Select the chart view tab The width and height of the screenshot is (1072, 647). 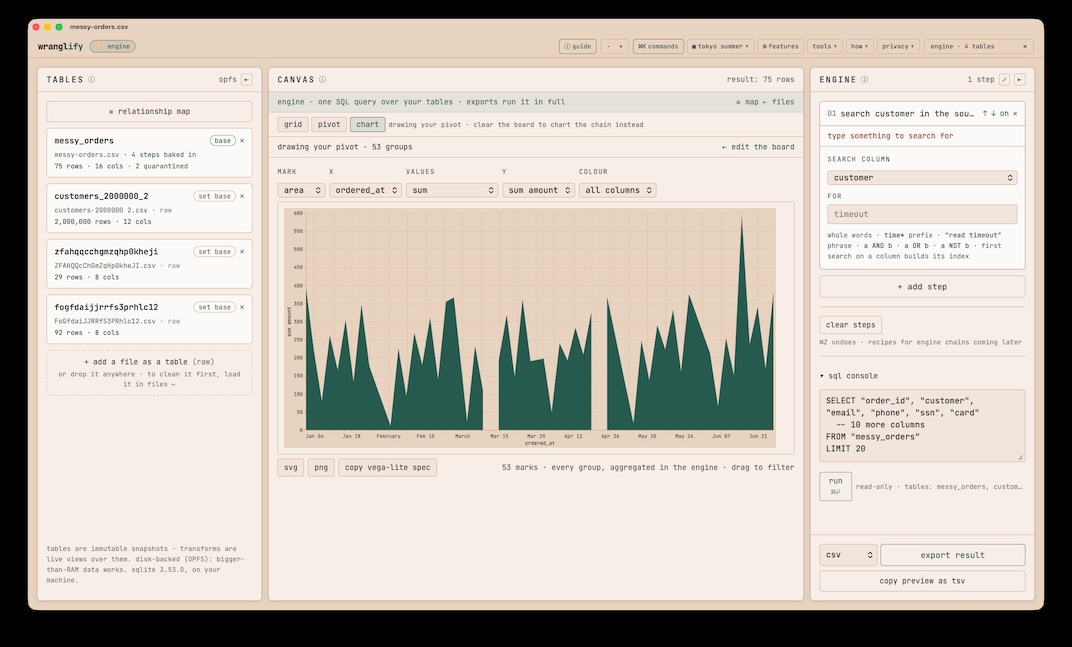point(367,124)
